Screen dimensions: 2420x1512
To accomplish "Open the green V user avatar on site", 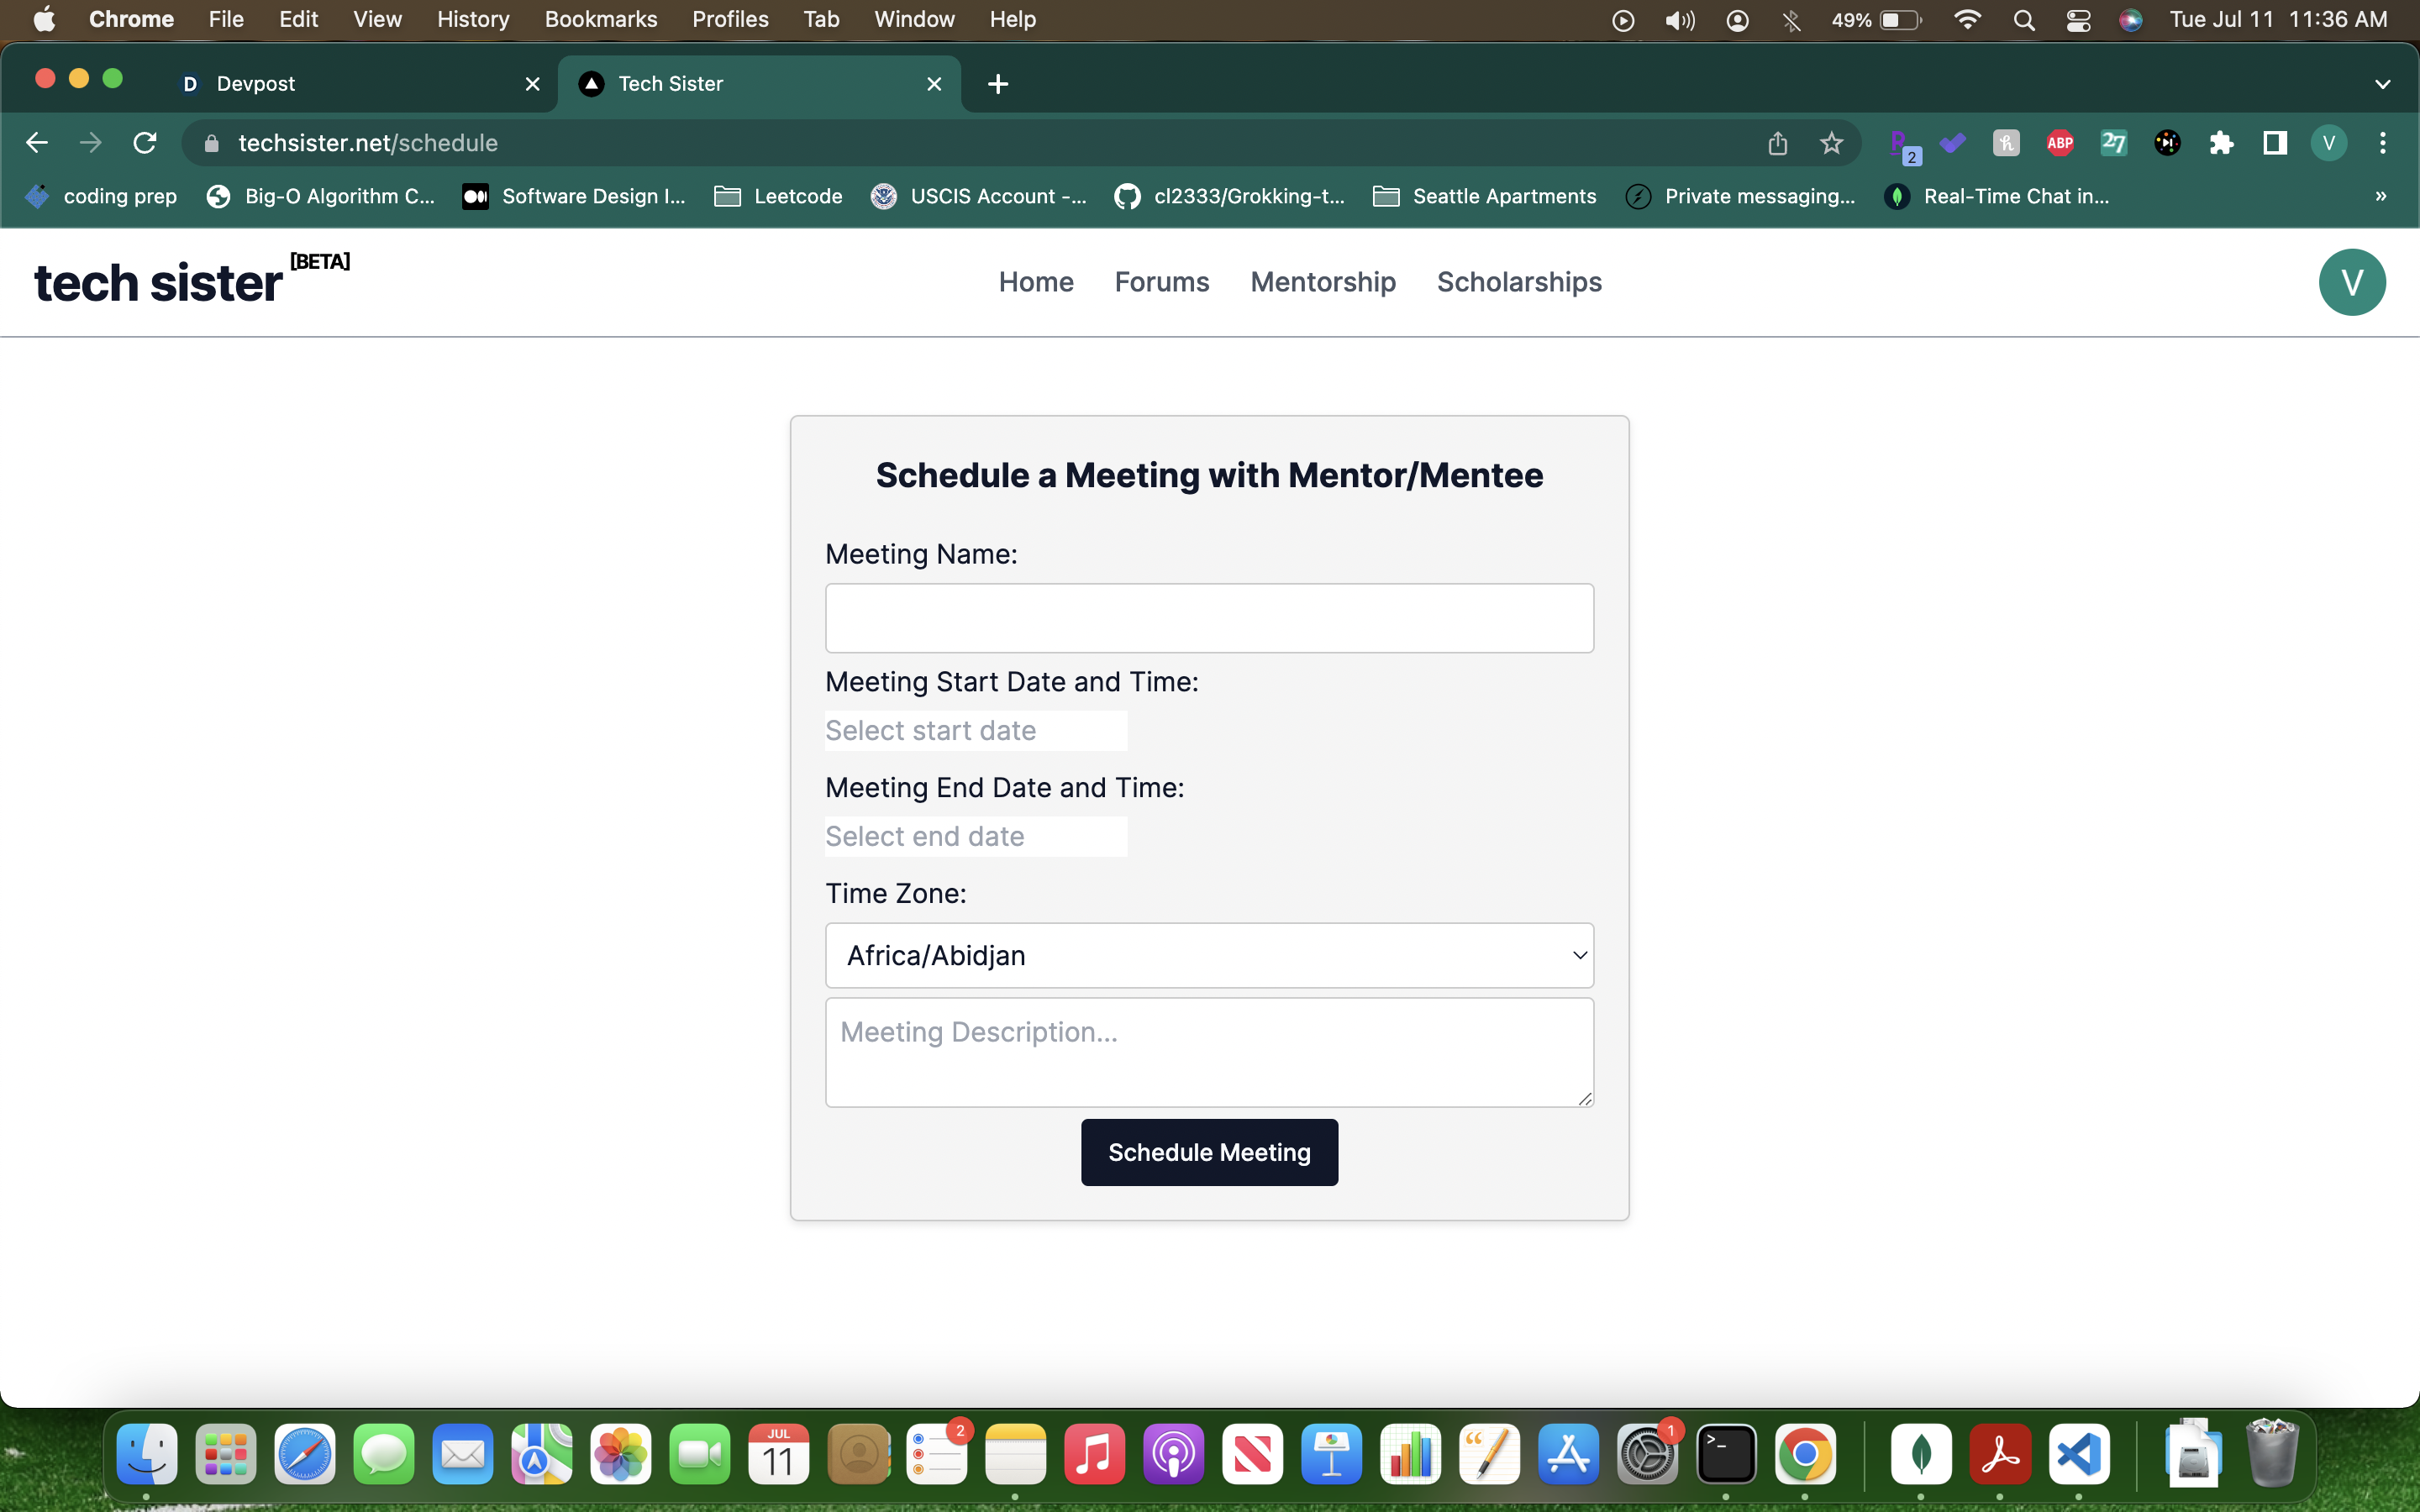I will coord(2351,282).
